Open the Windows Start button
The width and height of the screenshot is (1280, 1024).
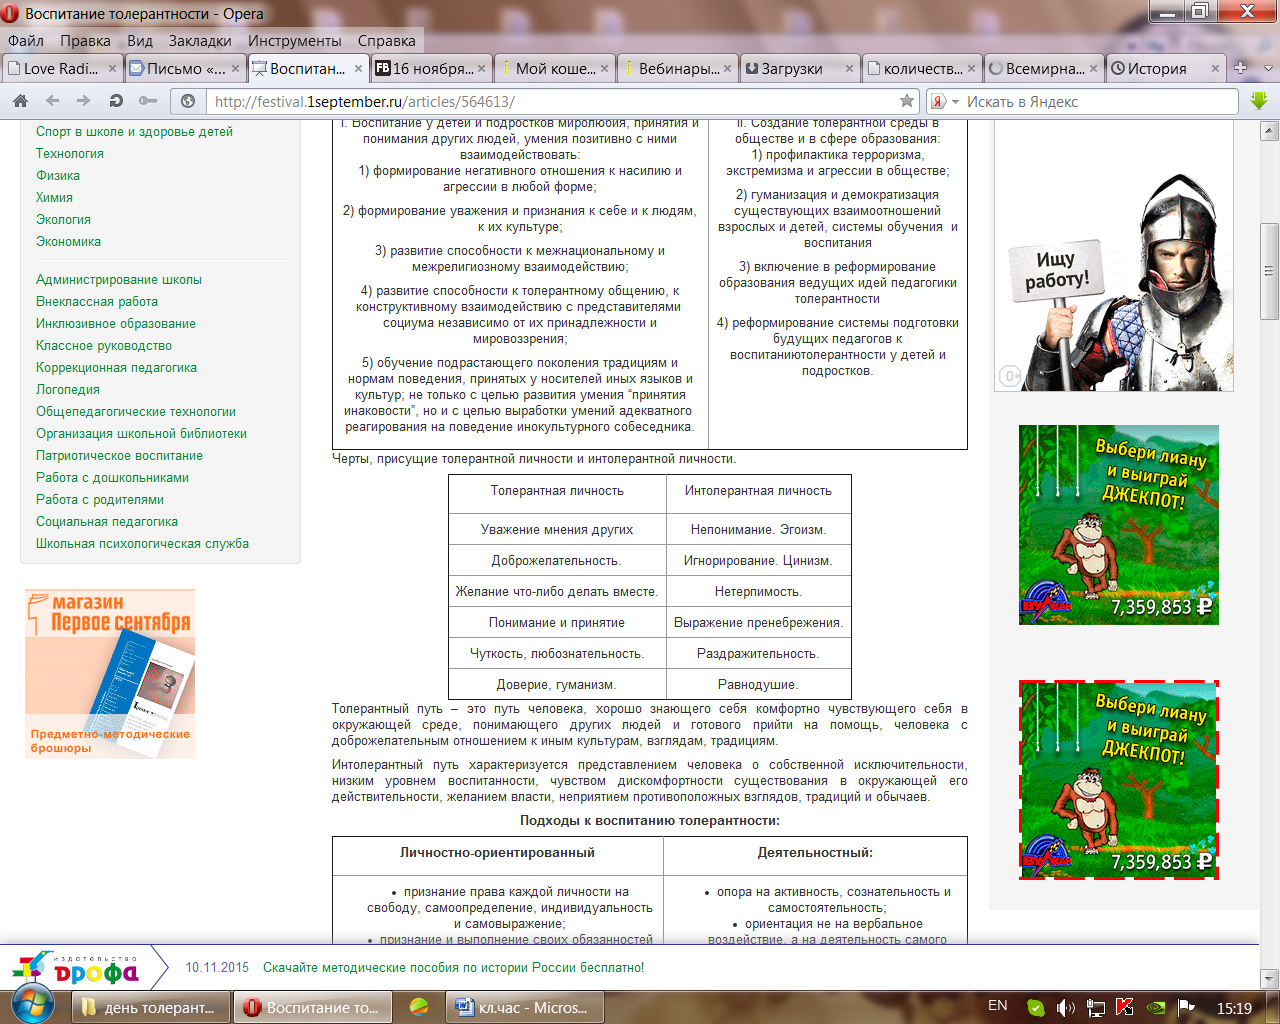pyautogui.click(x=33, y=1003)
